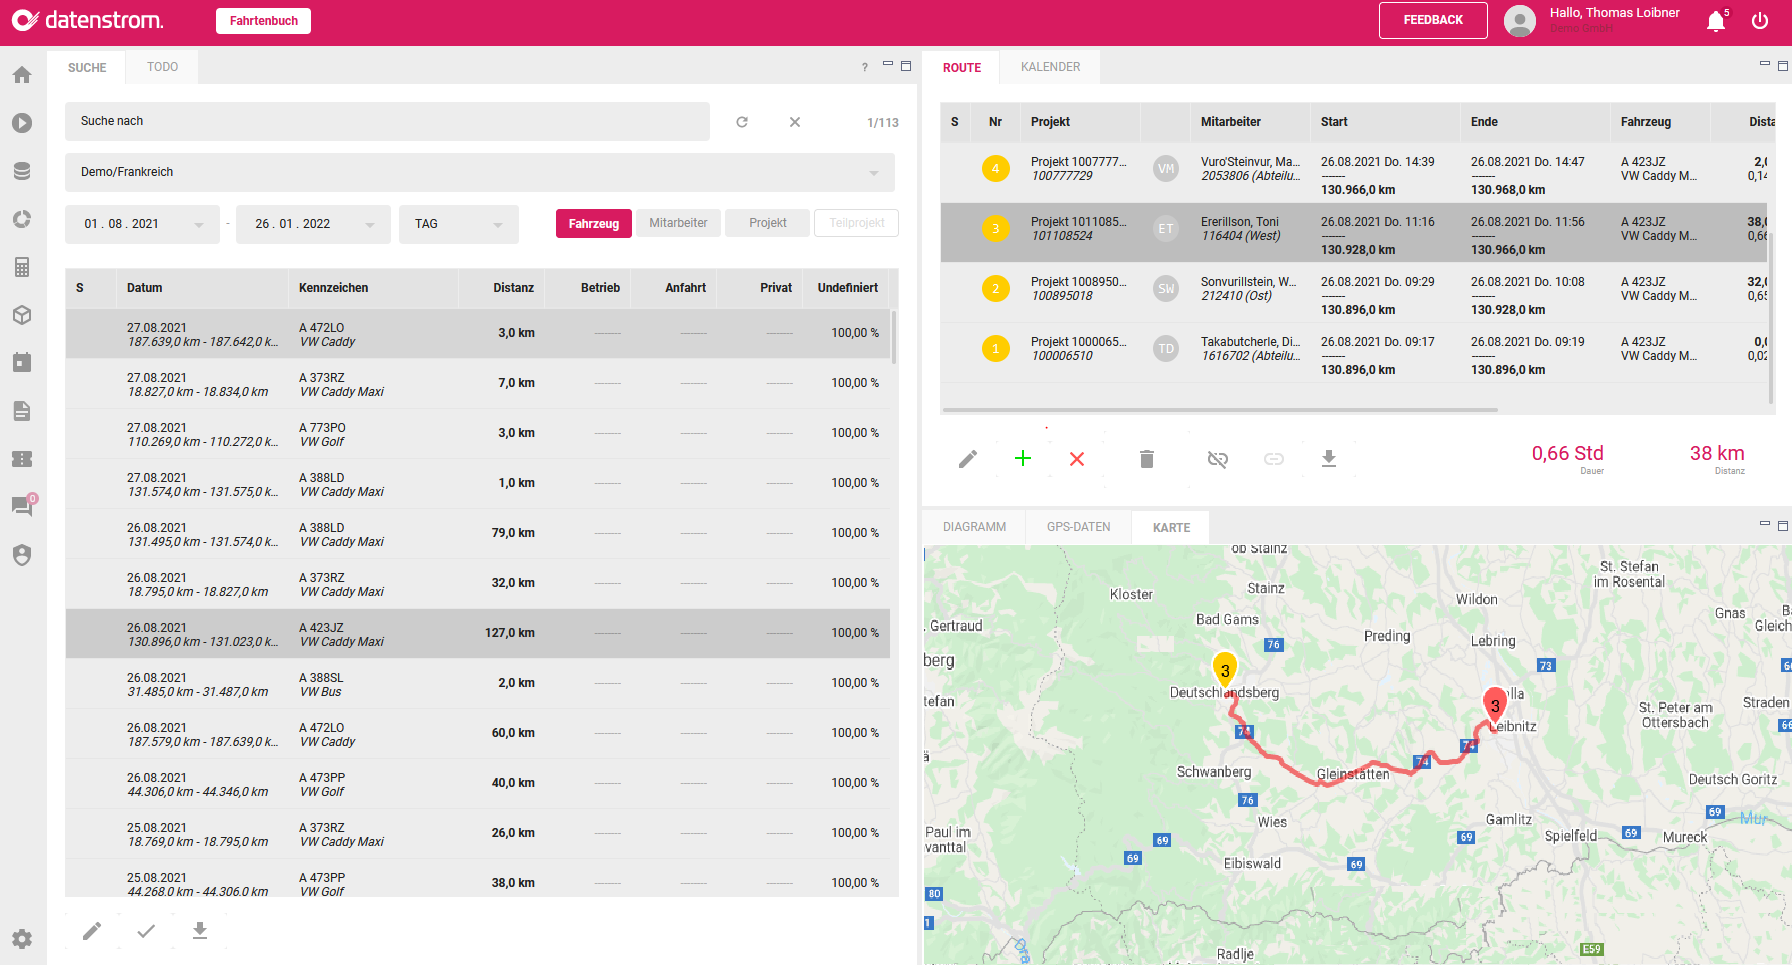The width and height of the screenshot is (1792, 965).
Task: Open the TAG interval dropdown
Action: [x=459, y=224]
